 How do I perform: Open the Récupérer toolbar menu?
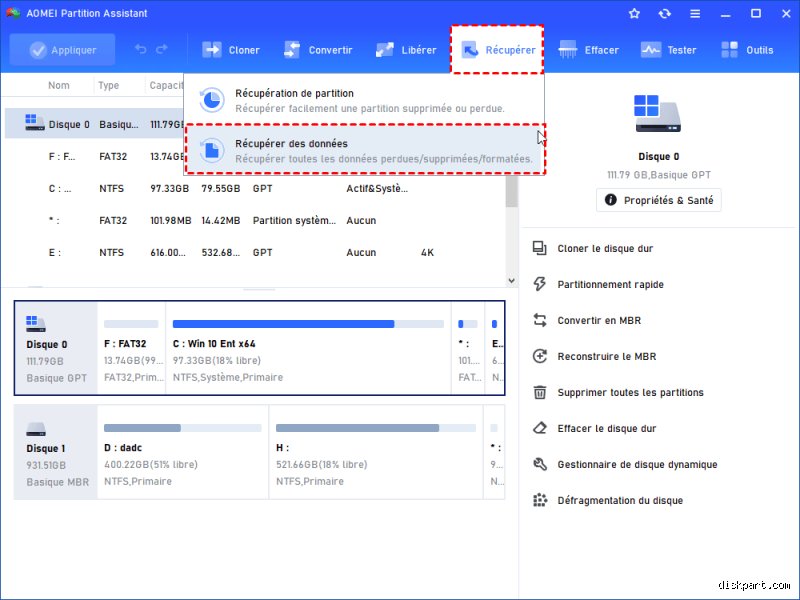point(497,50)
